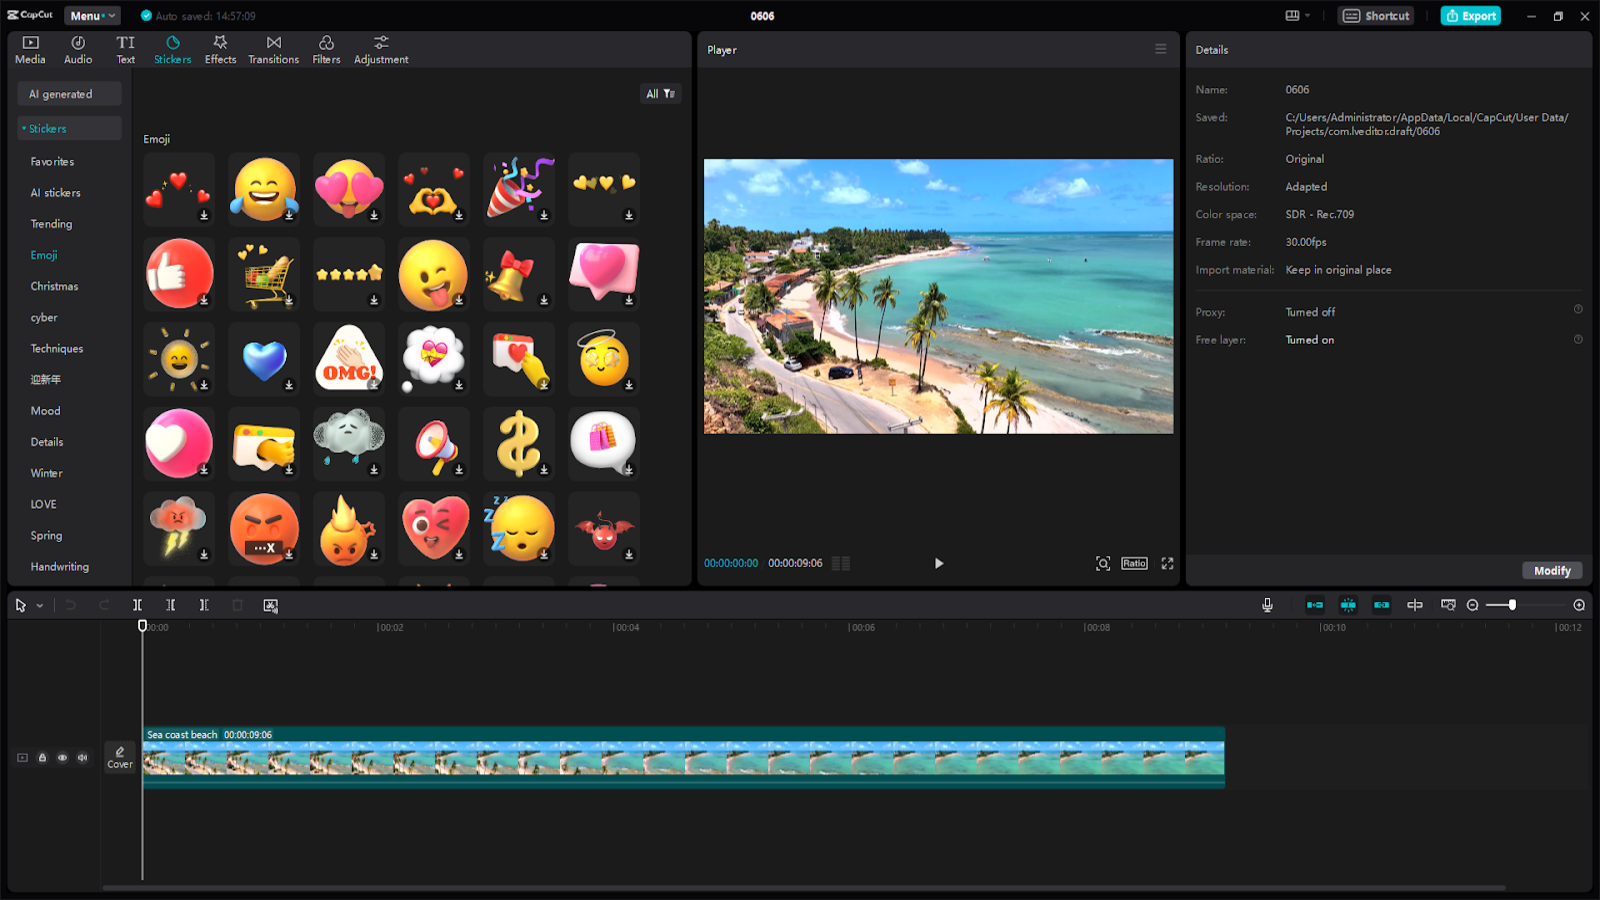The width and height of the screenshot is (1600, 900).
Task: Zoom in the timeline with plus icon
Action: coord(1579,605)
